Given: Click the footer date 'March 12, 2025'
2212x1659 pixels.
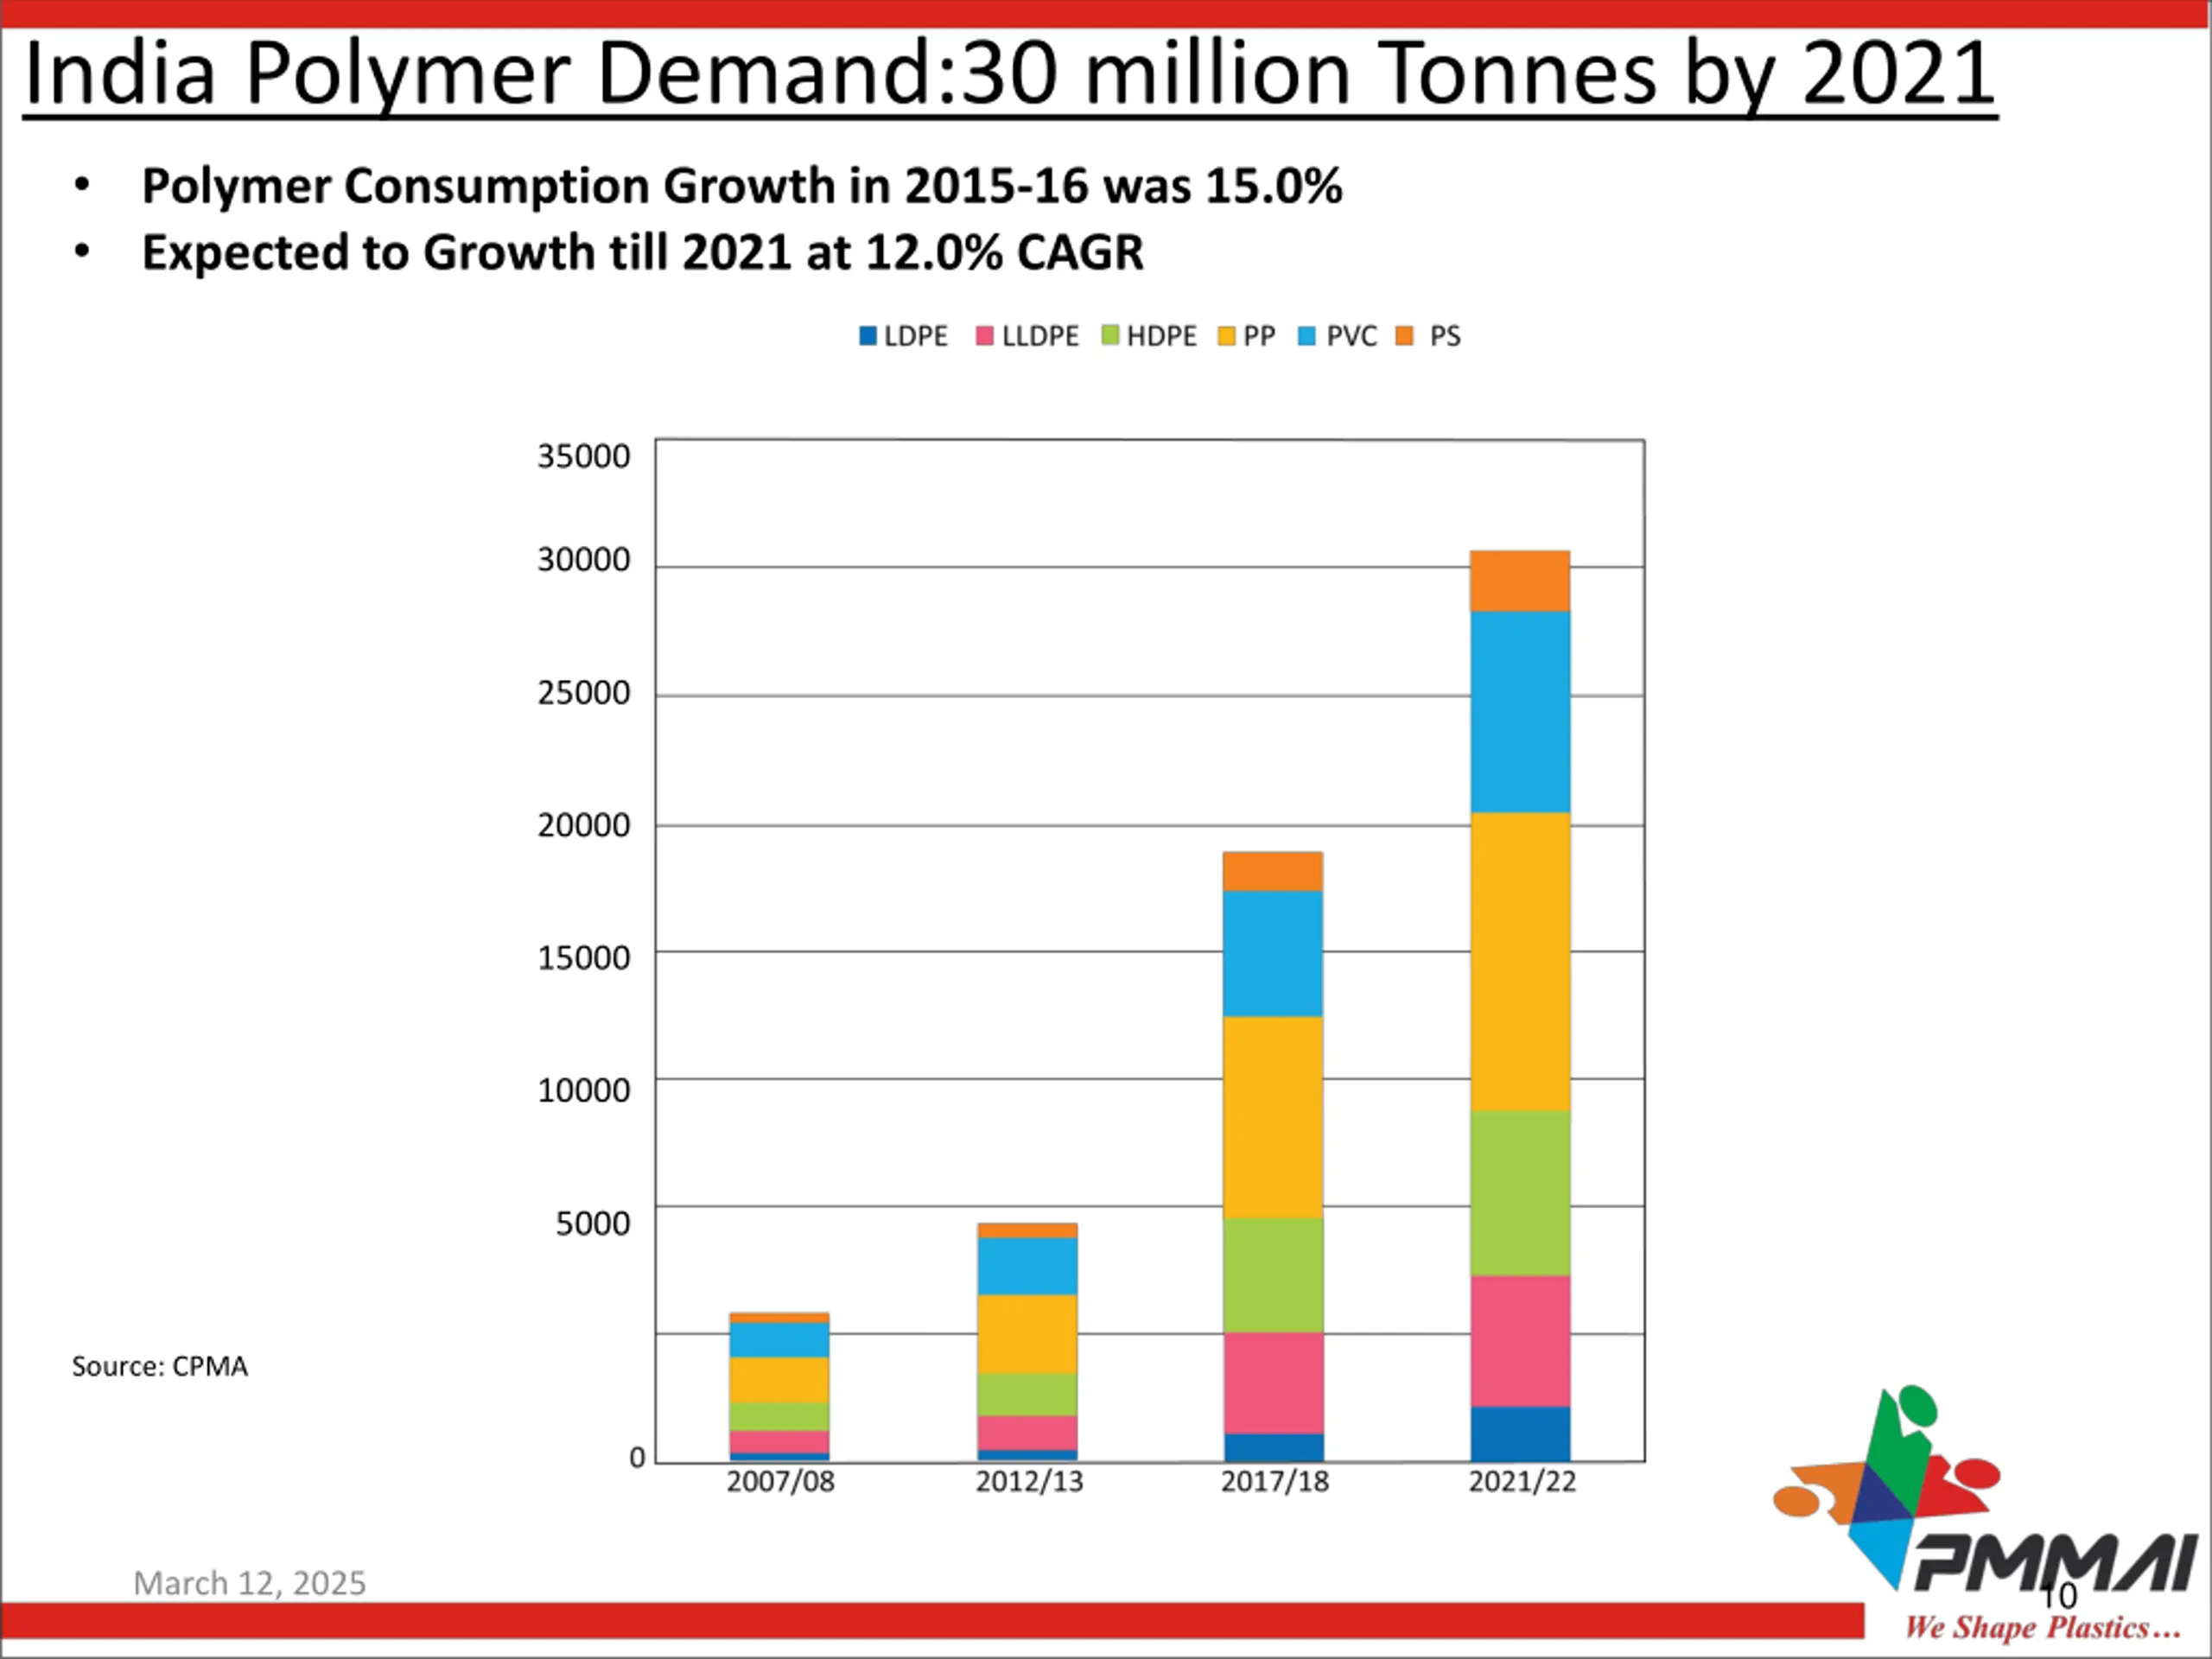Looking at the screenshot, I should 250,1584.
